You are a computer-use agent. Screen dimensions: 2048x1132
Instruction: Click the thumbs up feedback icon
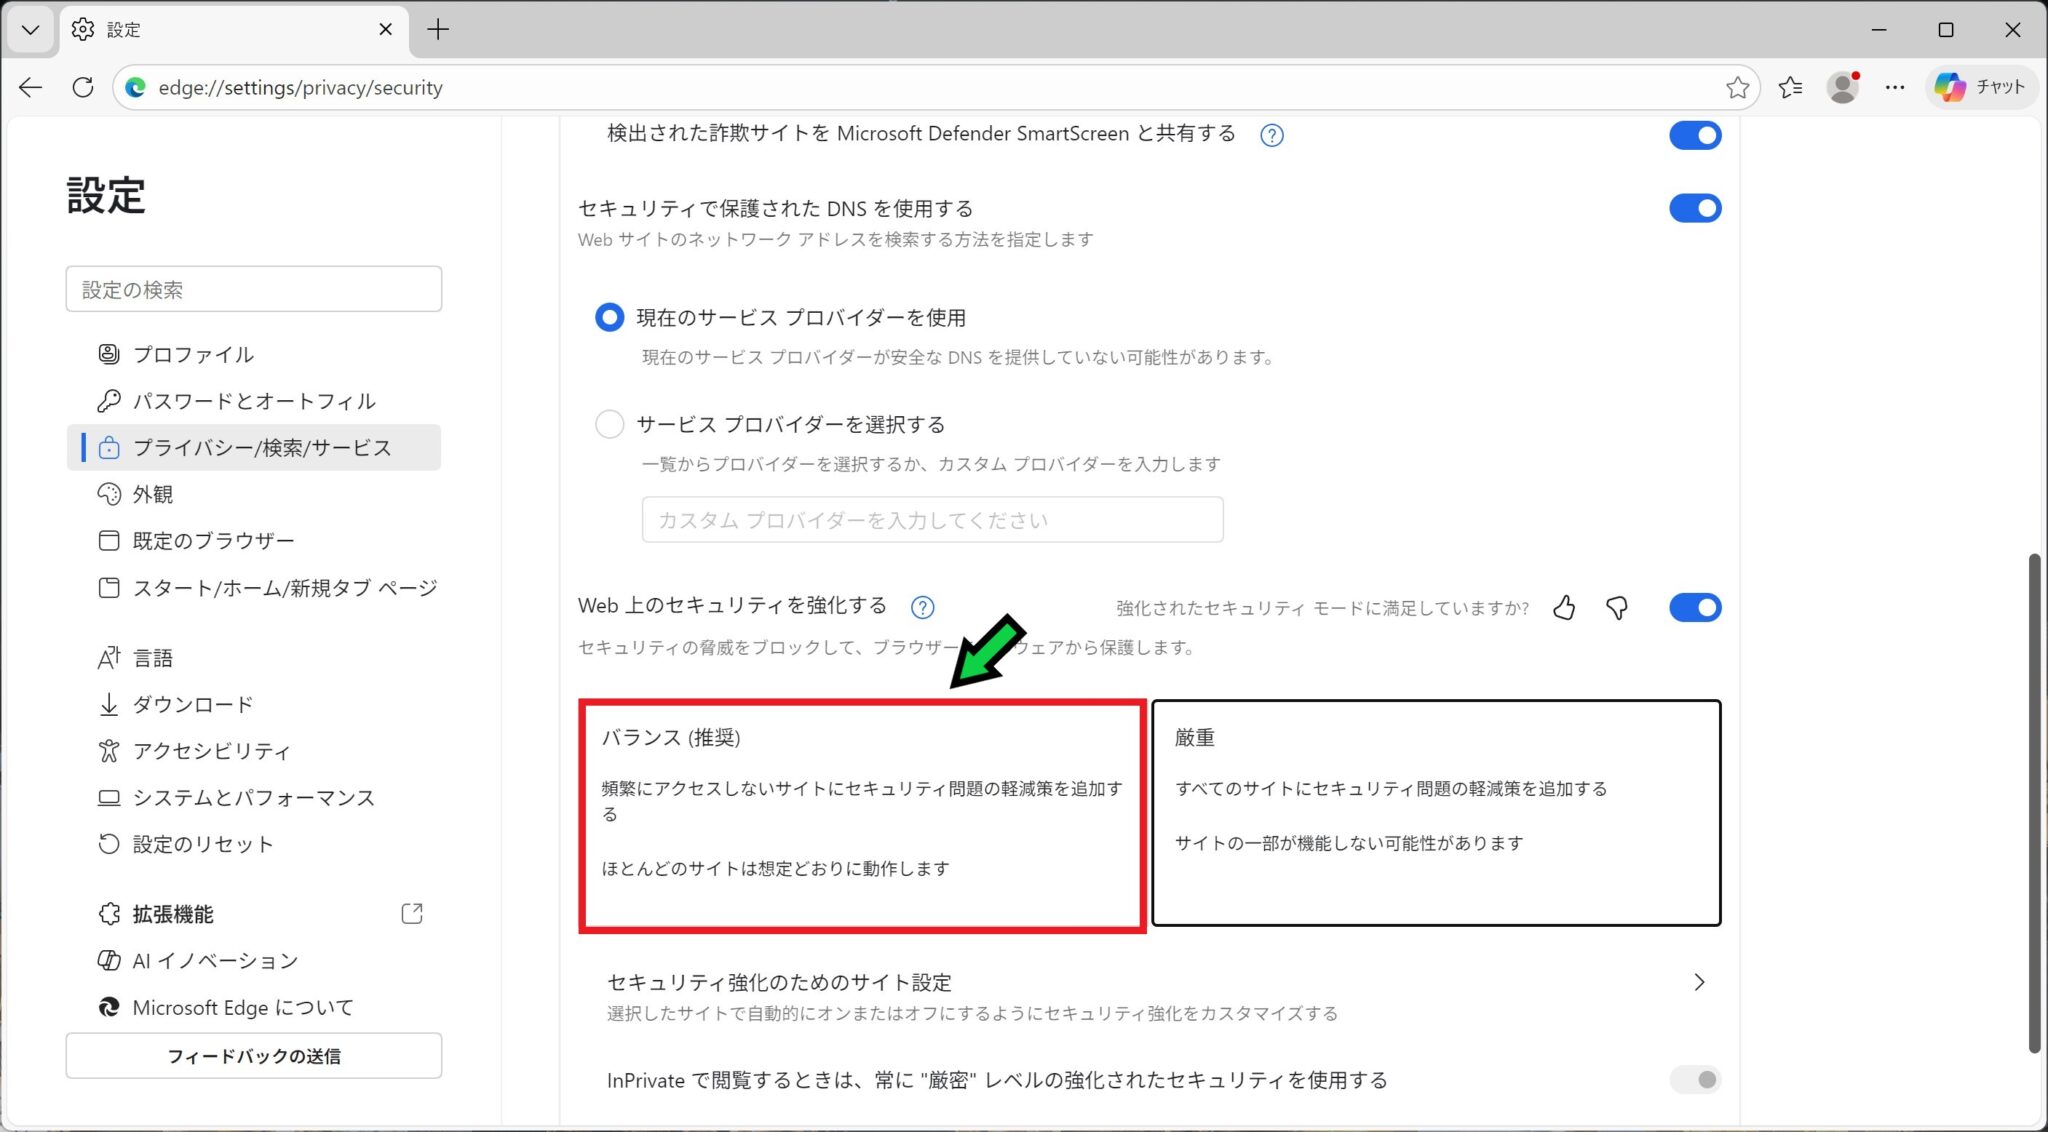click(1564, 607)
